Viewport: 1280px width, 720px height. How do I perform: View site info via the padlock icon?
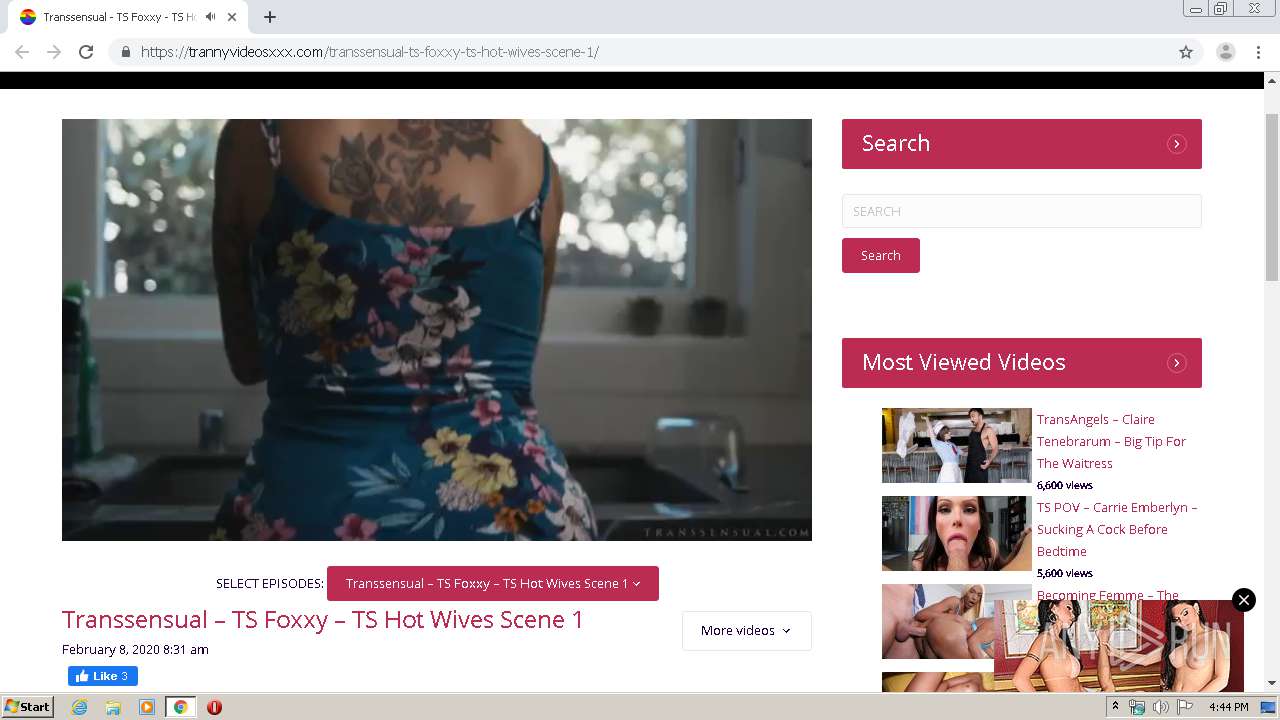(125, 52)
